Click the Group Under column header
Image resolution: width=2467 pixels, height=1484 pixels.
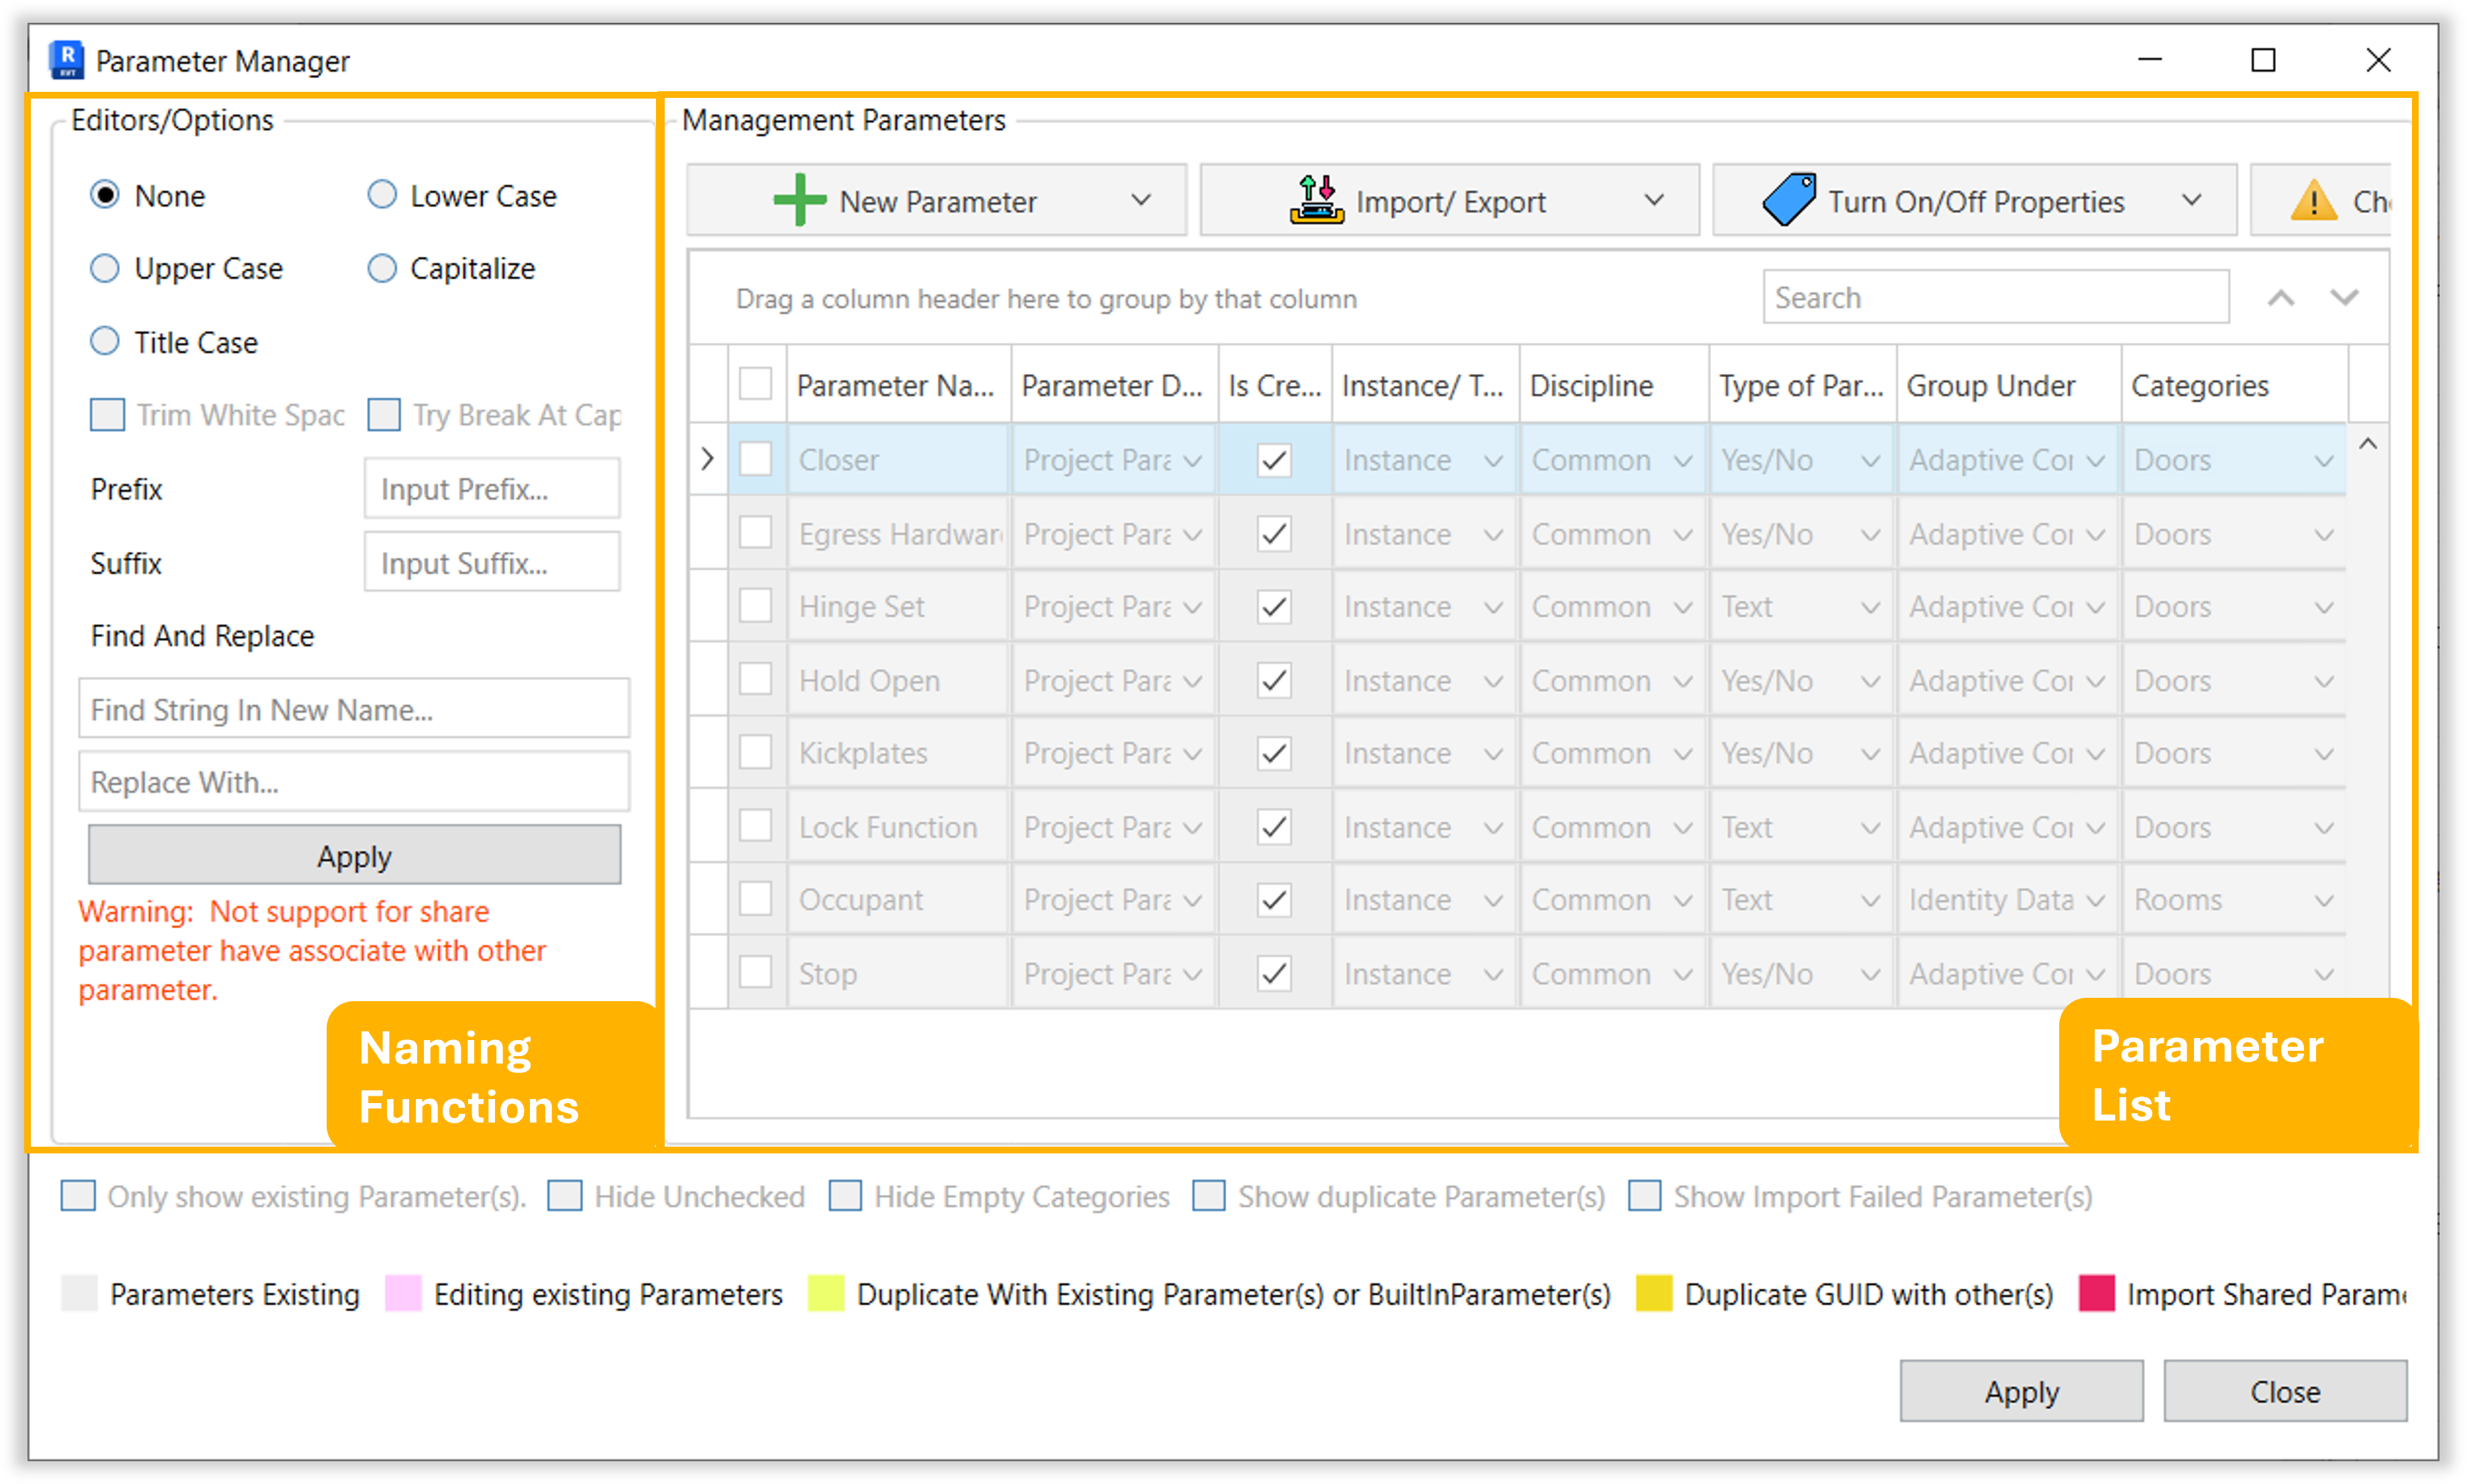point(1990,386)
